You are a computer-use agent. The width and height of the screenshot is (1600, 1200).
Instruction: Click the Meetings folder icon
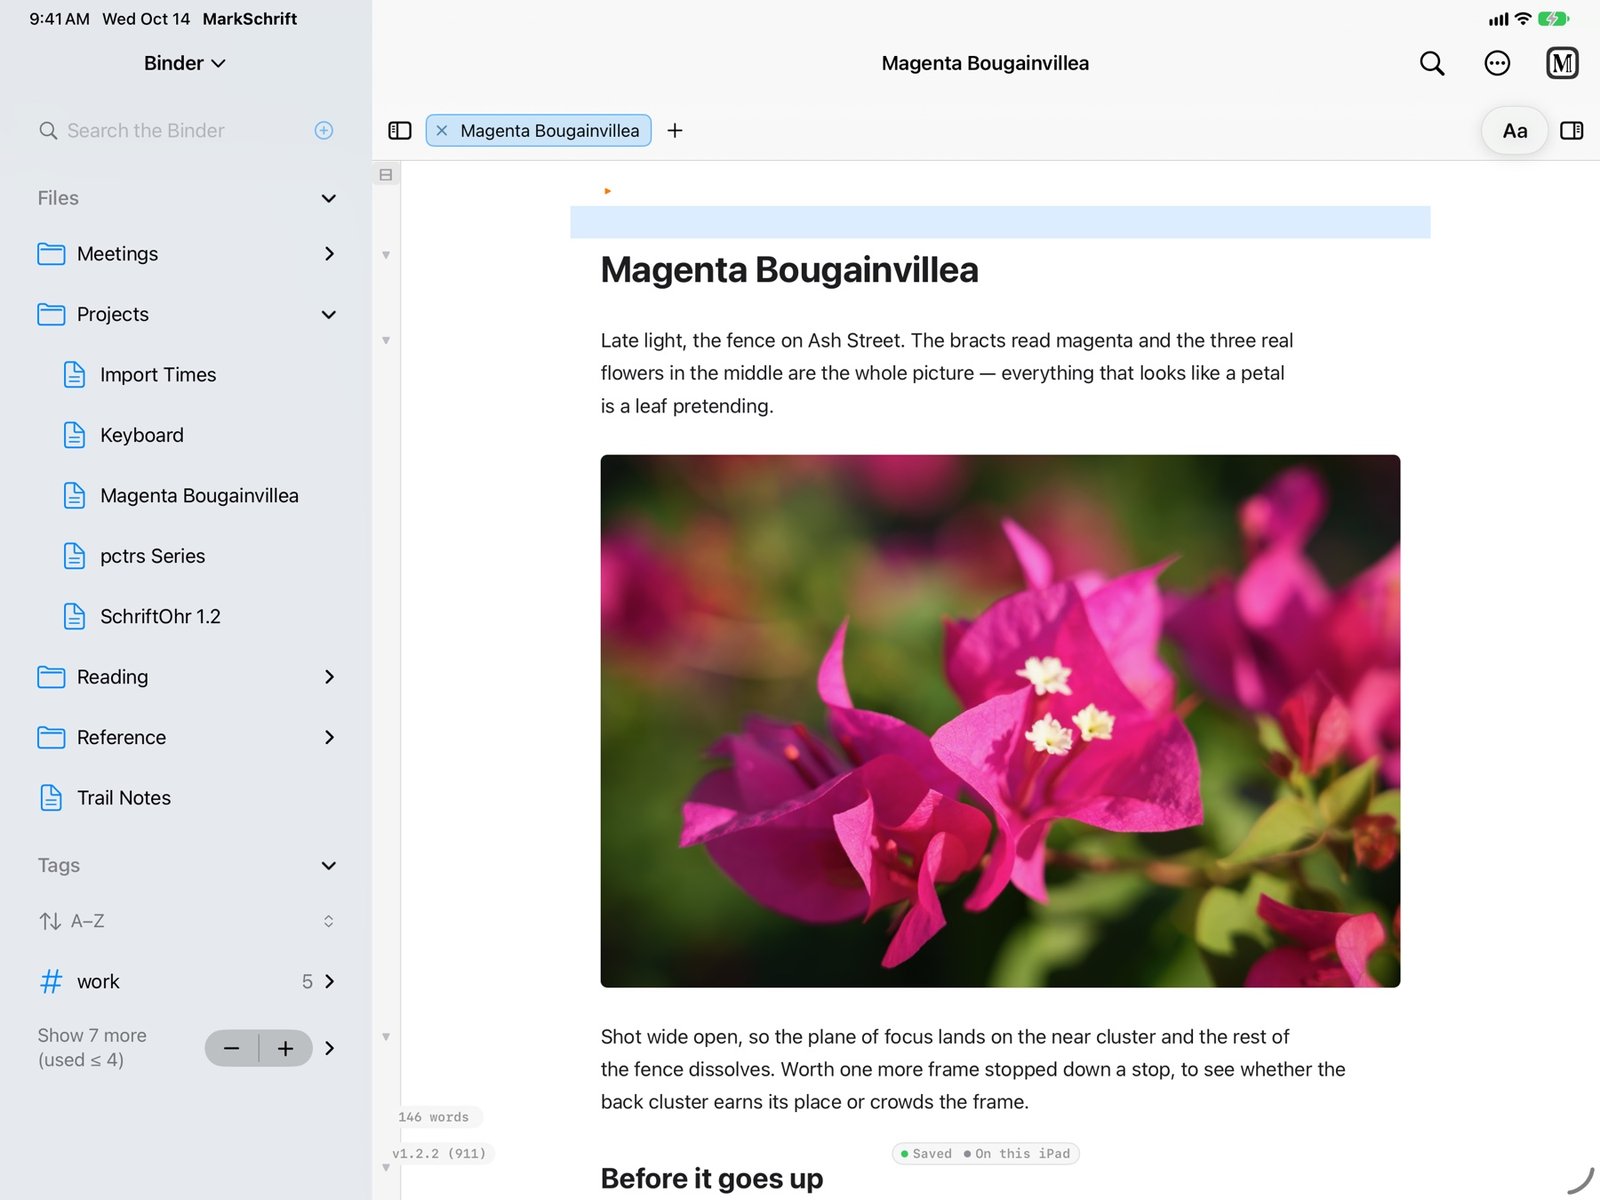click(51, 254)
